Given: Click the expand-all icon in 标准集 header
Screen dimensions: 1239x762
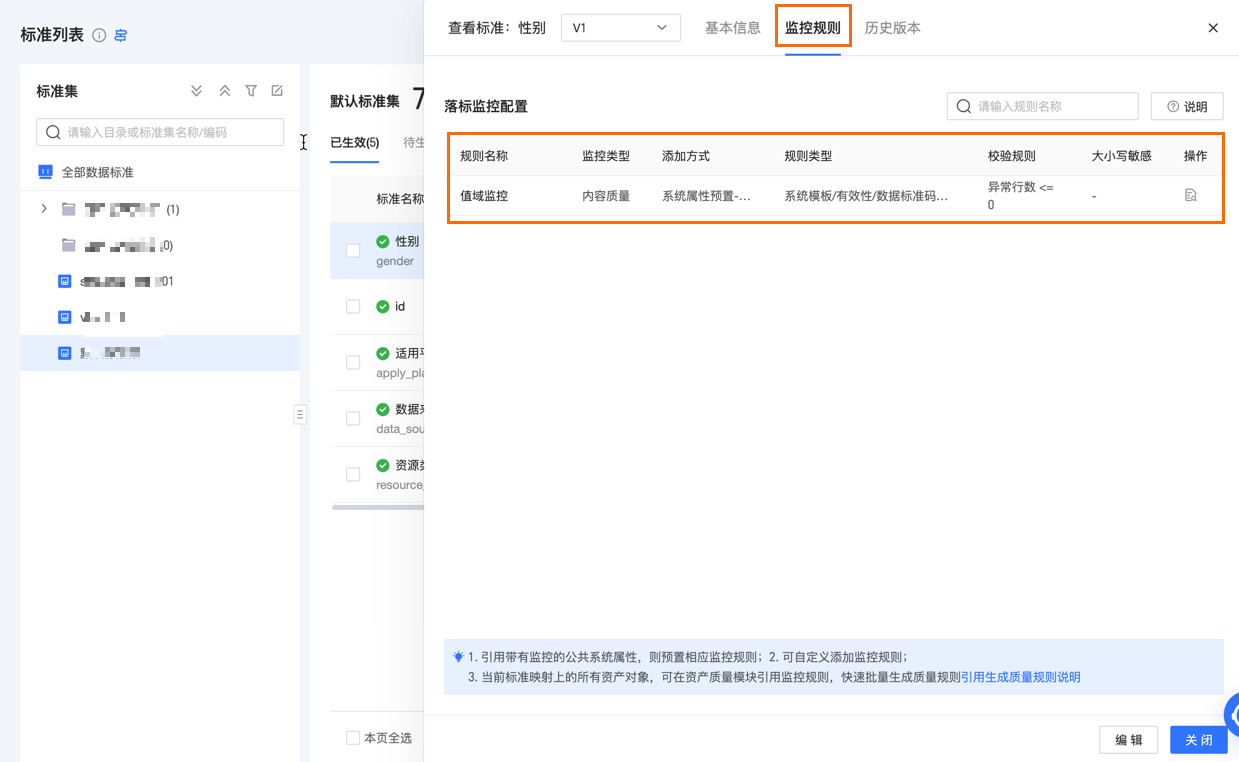Looking at the screenshot, I should (x=197, y=91).
